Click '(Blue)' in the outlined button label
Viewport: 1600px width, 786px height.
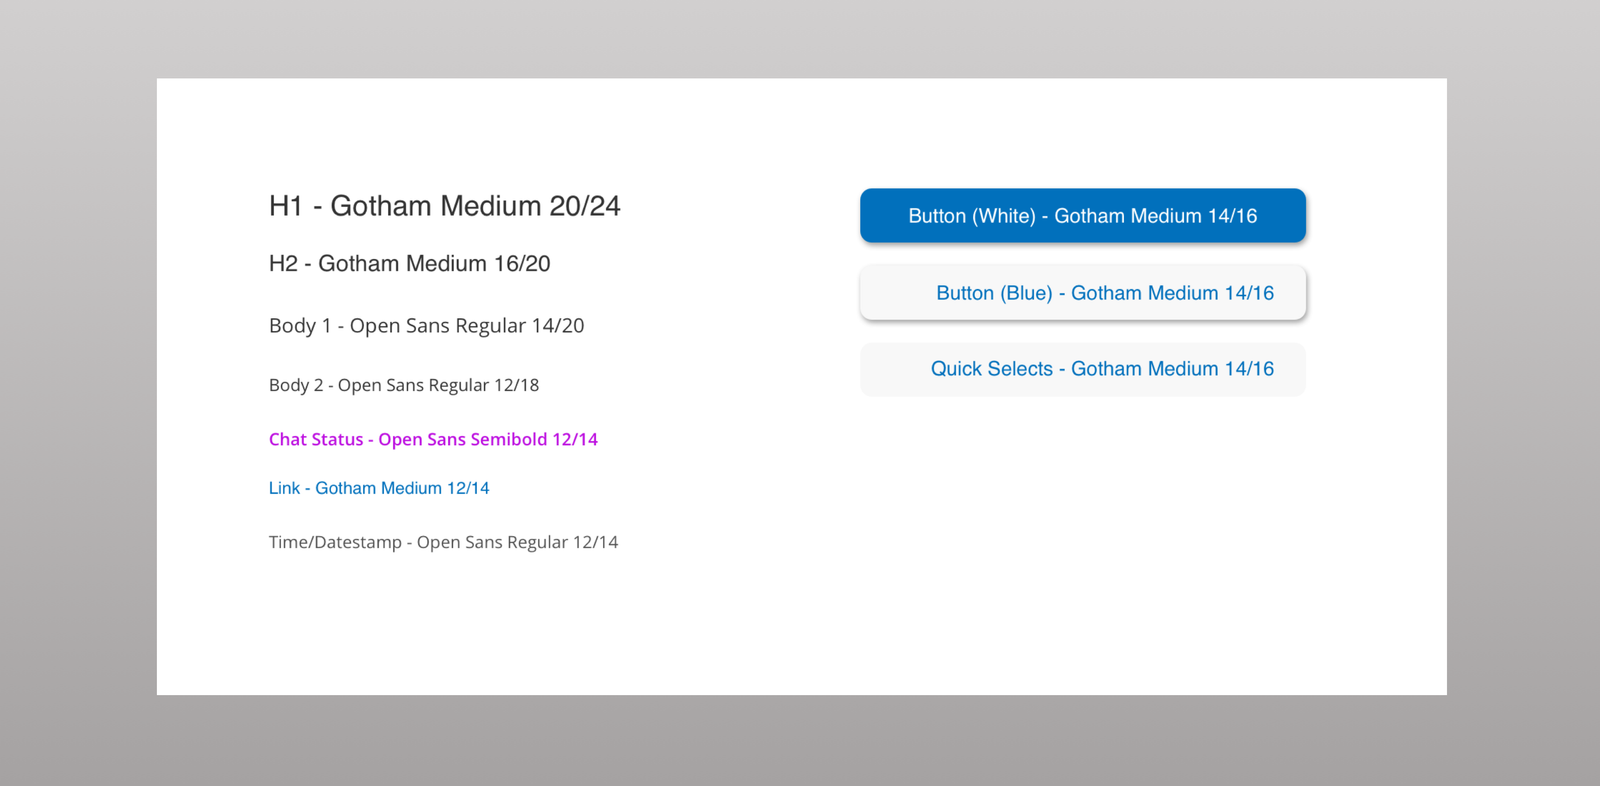1025,293
